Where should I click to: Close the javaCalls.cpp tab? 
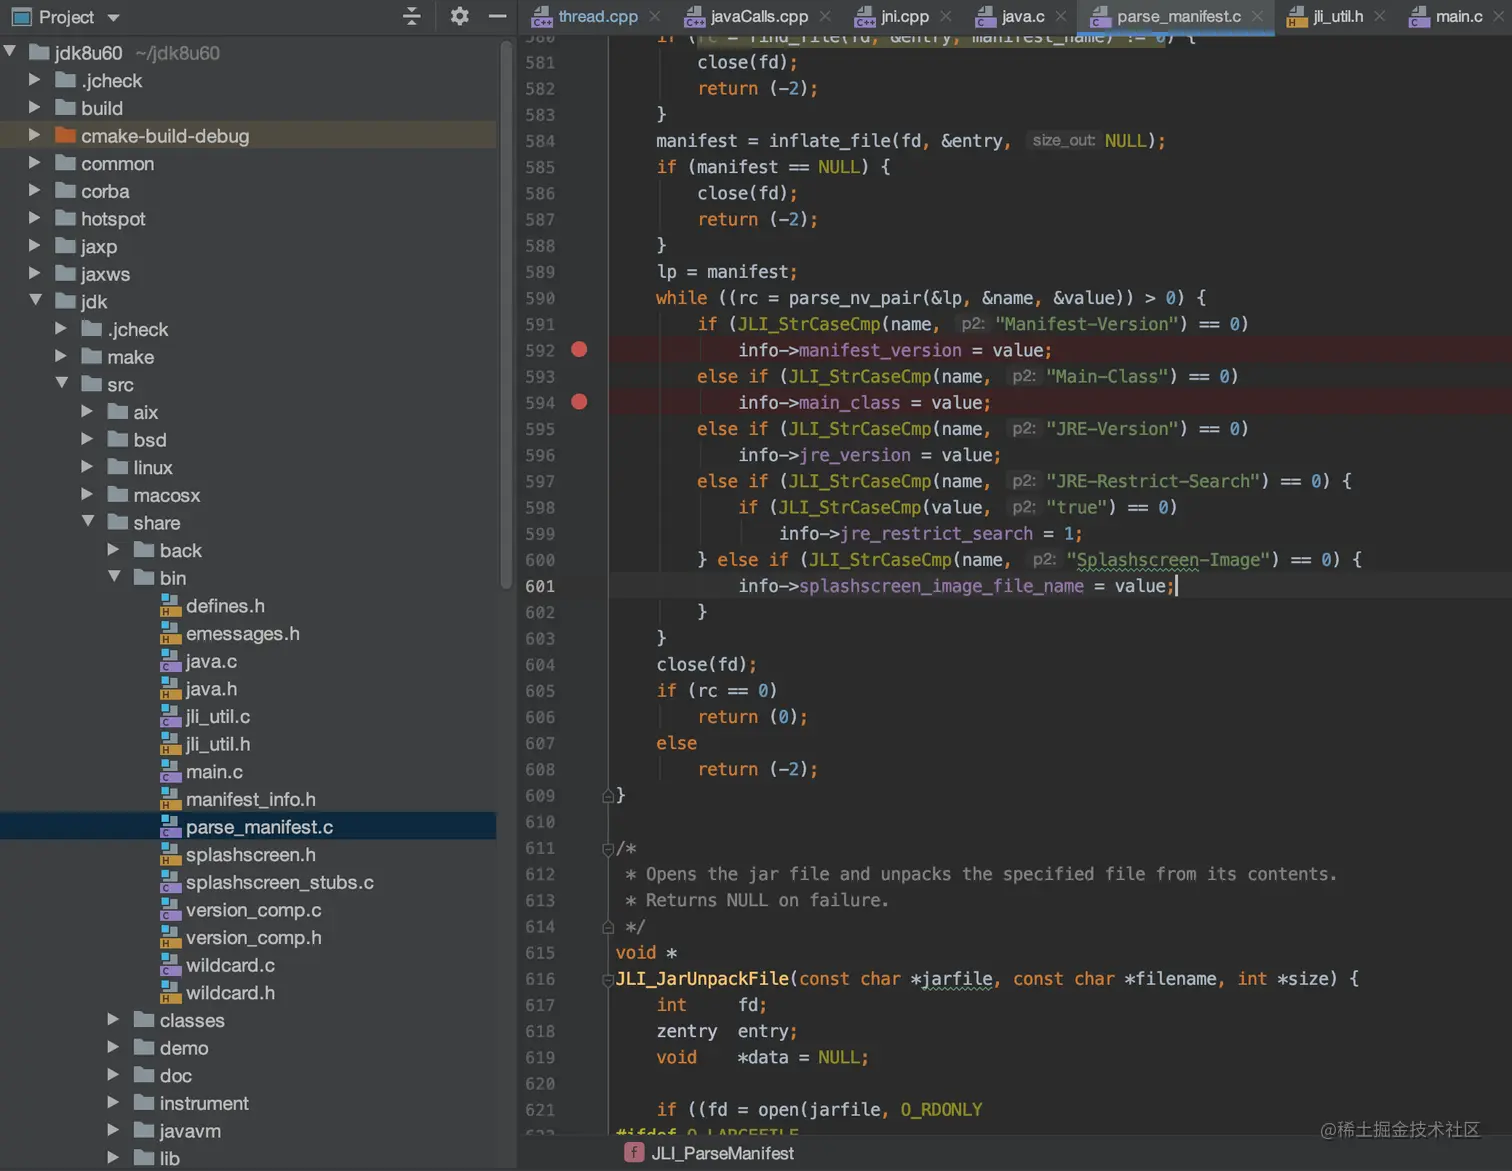(x=824, y=16)
